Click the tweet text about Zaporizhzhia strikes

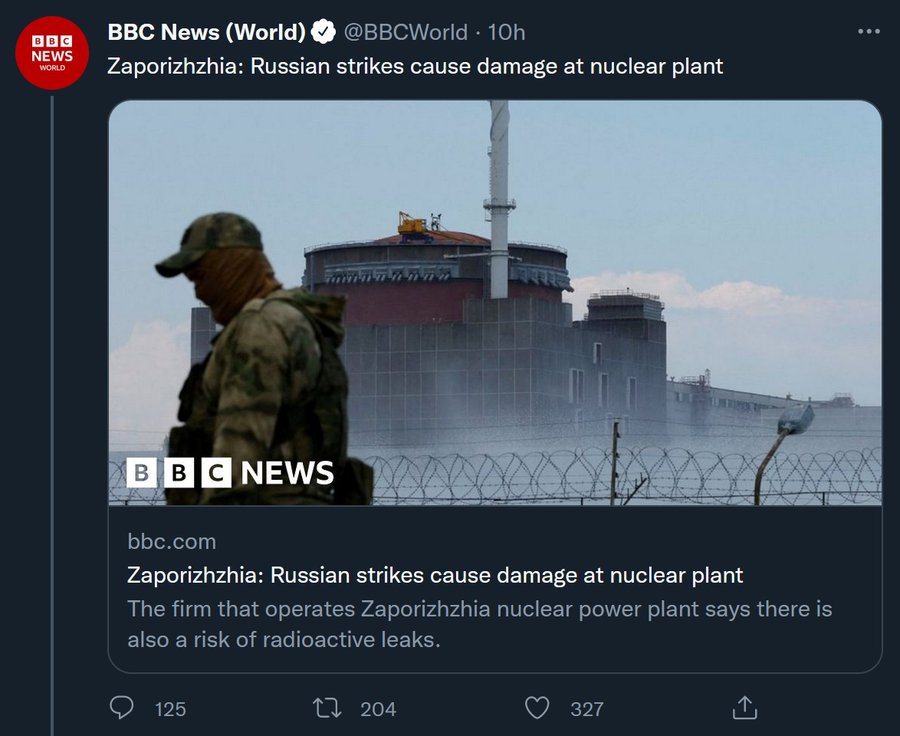[415, 67]
